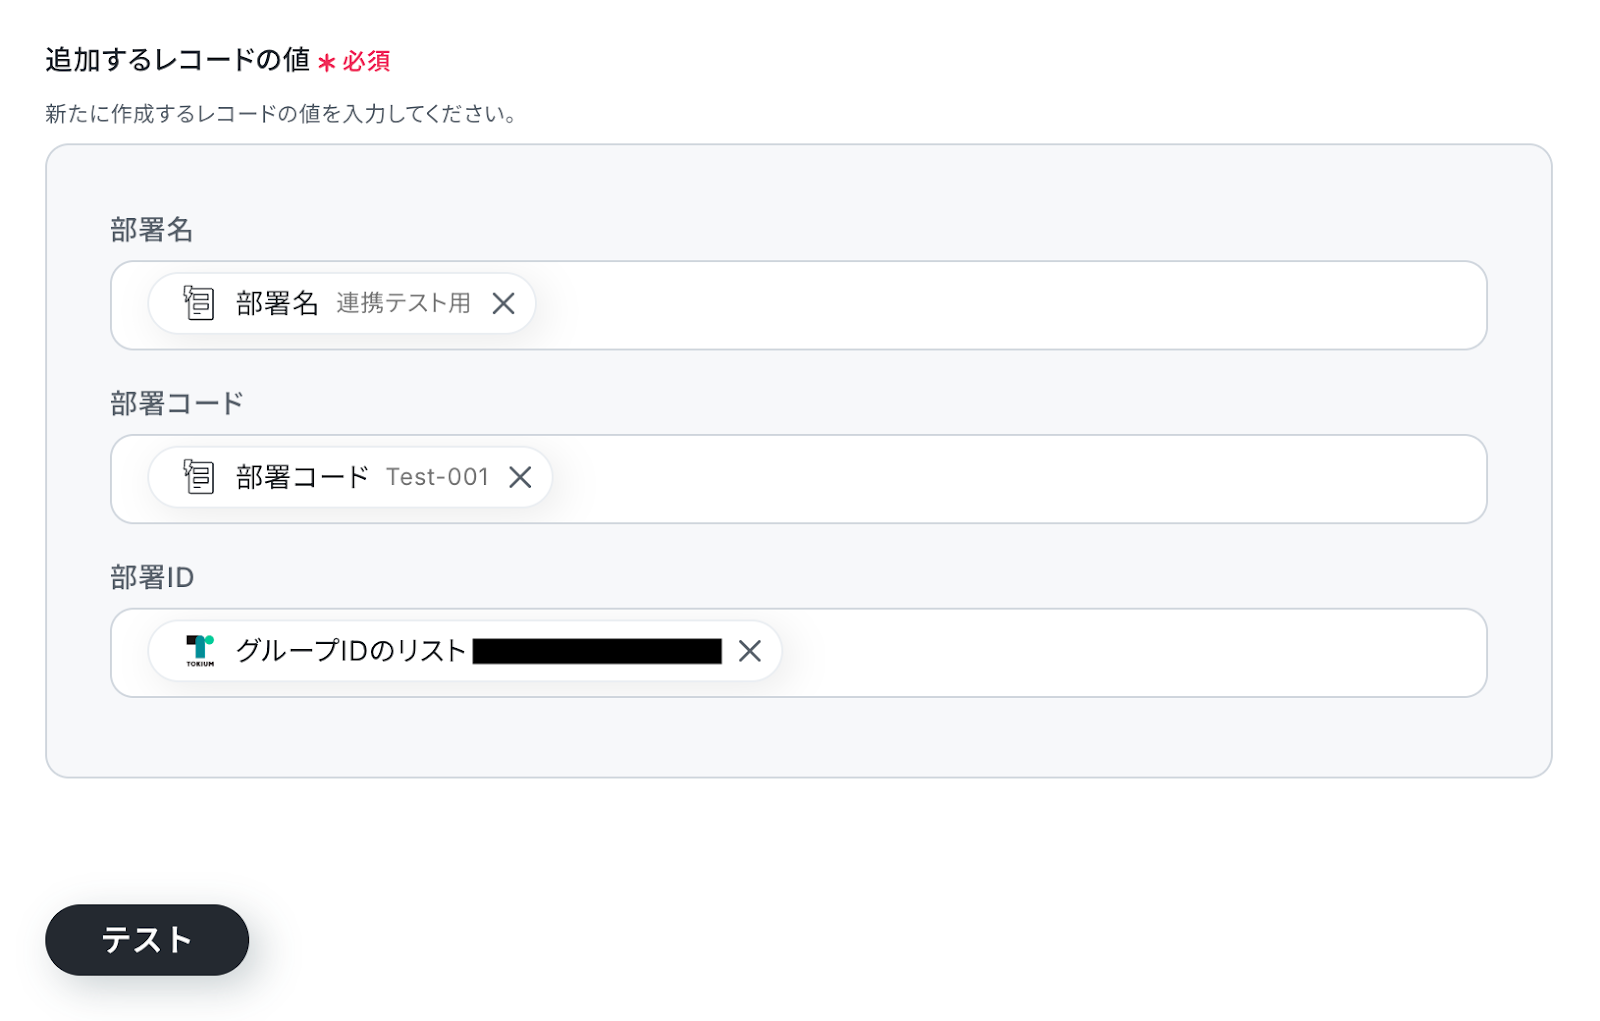The height and width of the screenshot is (1021, 1600).
Task: Click the 部署ID field label
Action: pyautogui.click(x=152, y=578)
